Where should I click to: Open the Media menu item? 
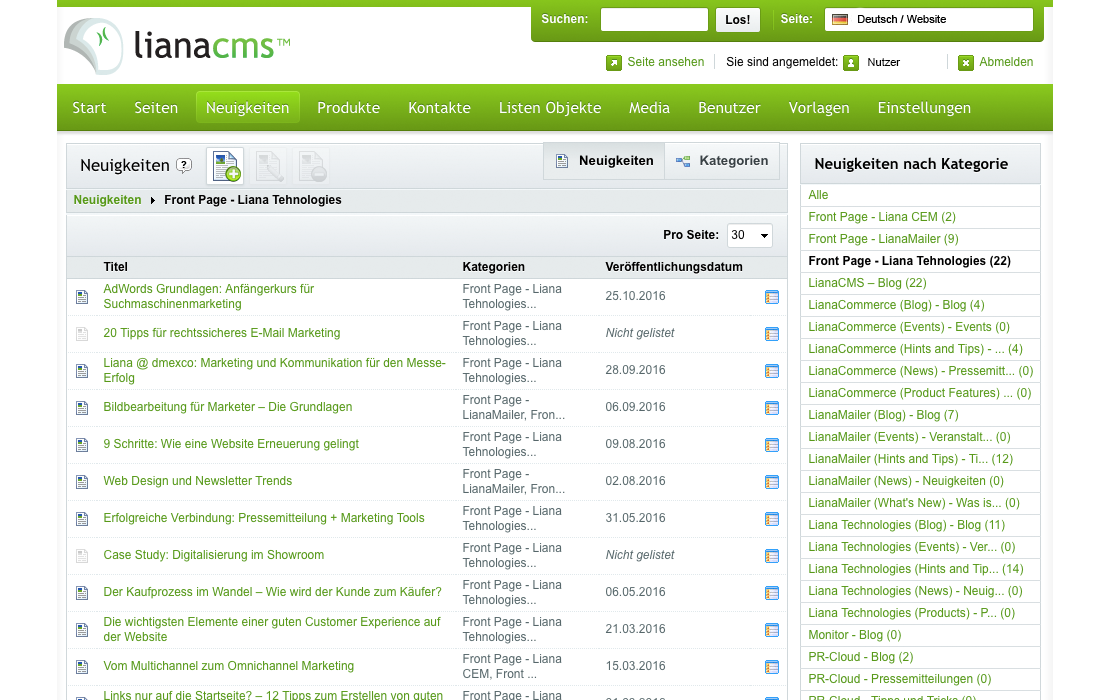pyautogui.click(x=649, y=108)
